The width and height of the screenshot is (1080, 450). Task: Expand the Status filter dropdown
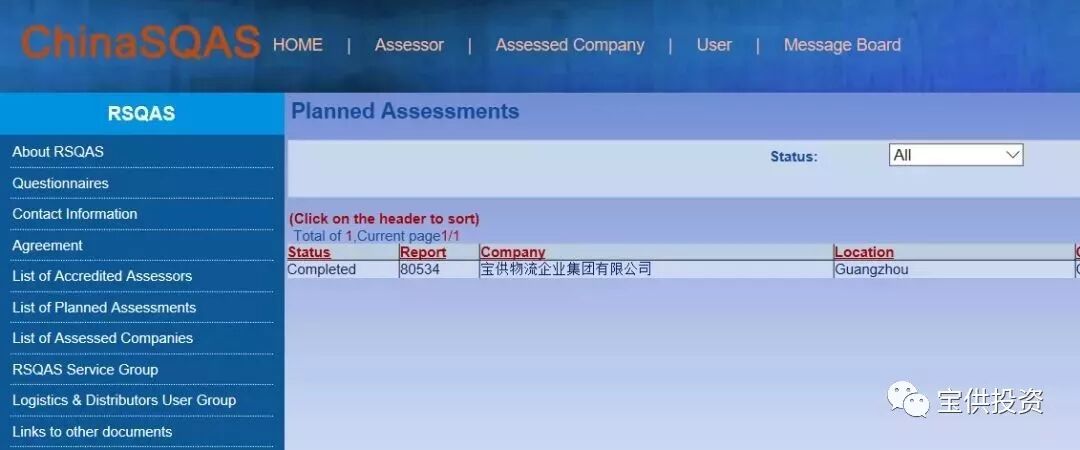tap(956, 155)
